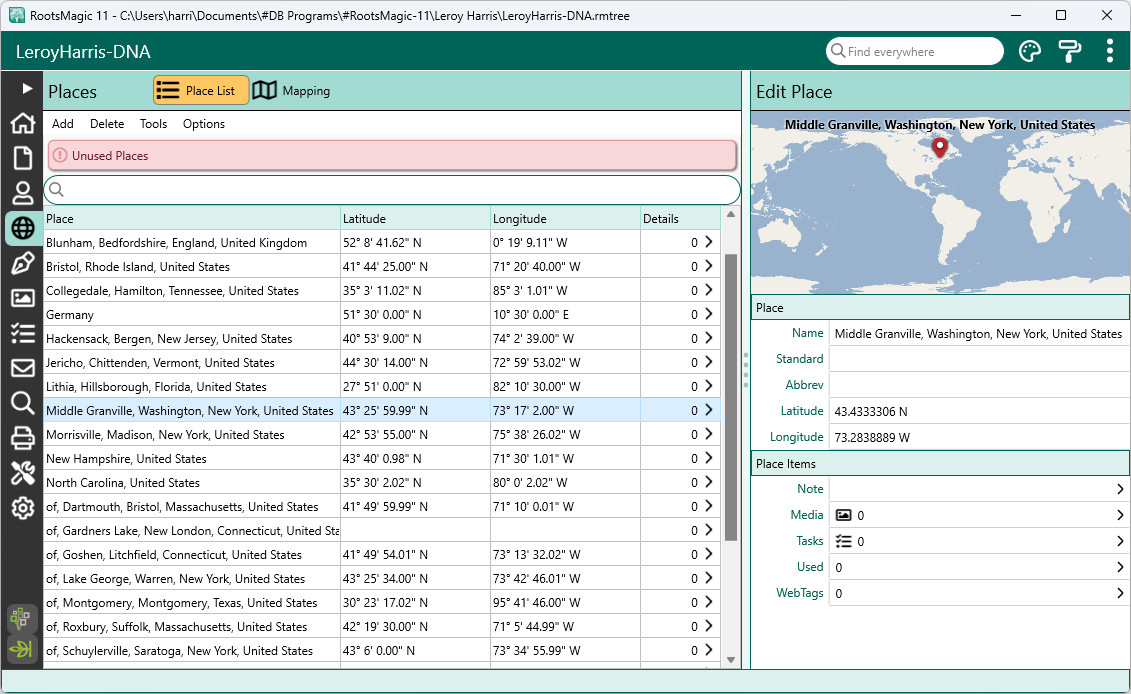Select Collegedale, Hamilton, Tennessee row

tap(382, 290)
